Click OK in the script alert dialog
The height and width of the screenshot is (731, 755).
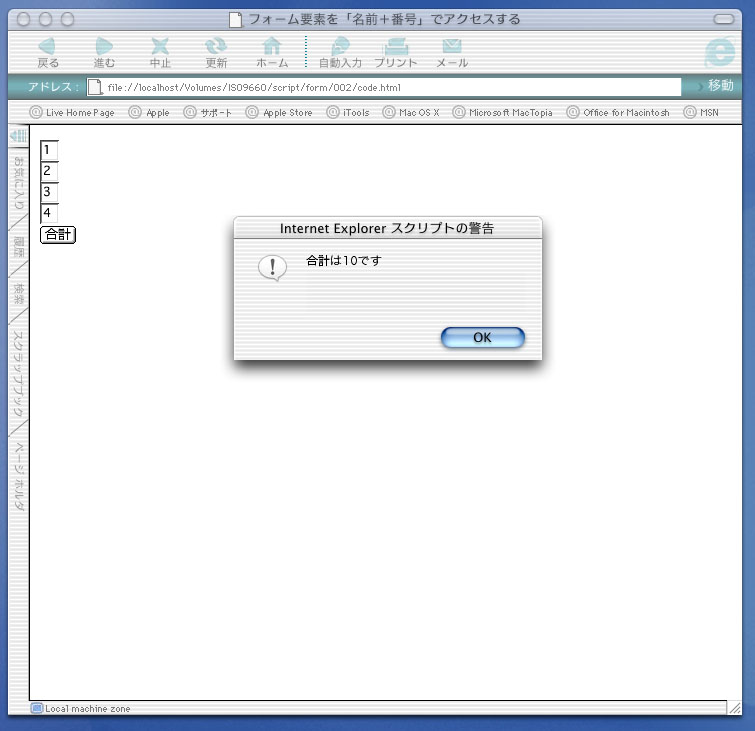[x=482, y=338]
